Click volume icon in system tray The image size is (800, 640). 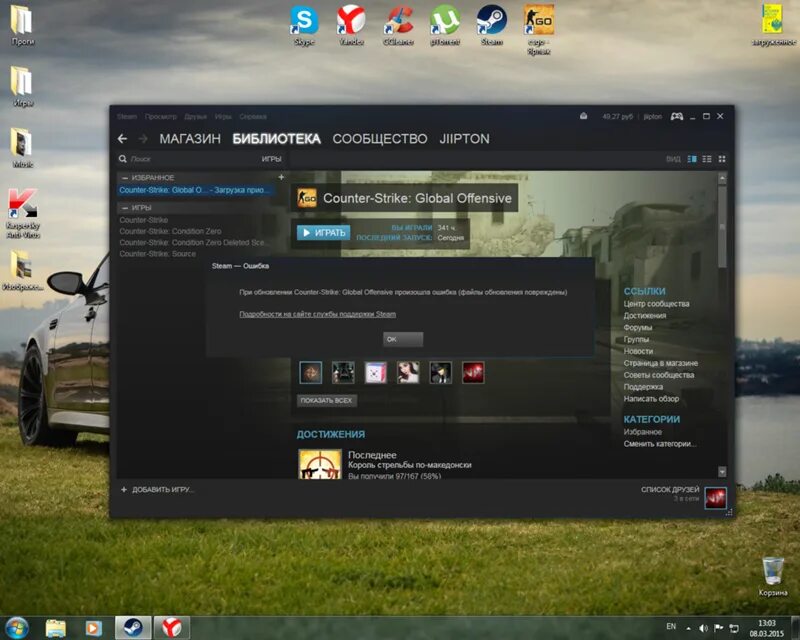pyautogui.click(x=704, y=628)
